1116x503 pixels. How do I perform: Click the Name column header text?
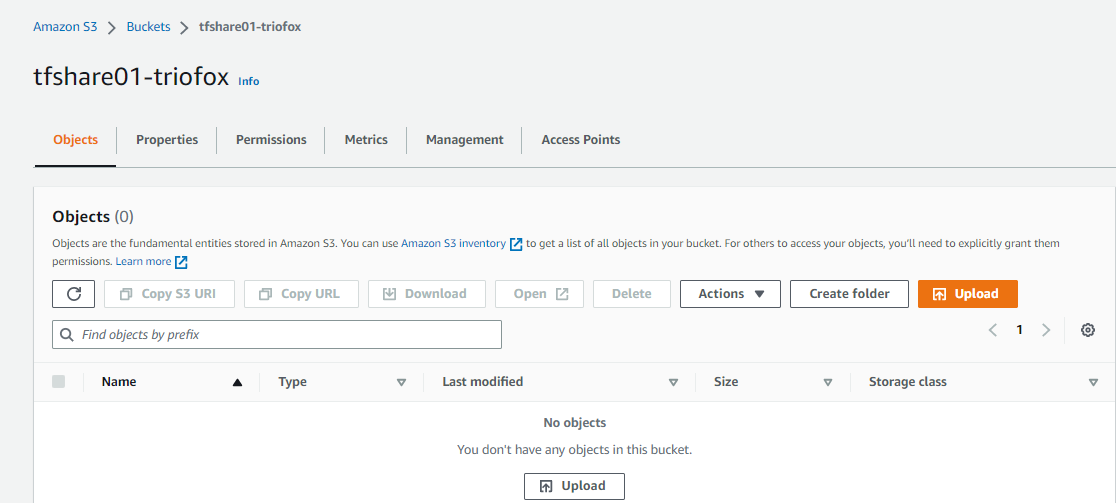pos(119,382)
